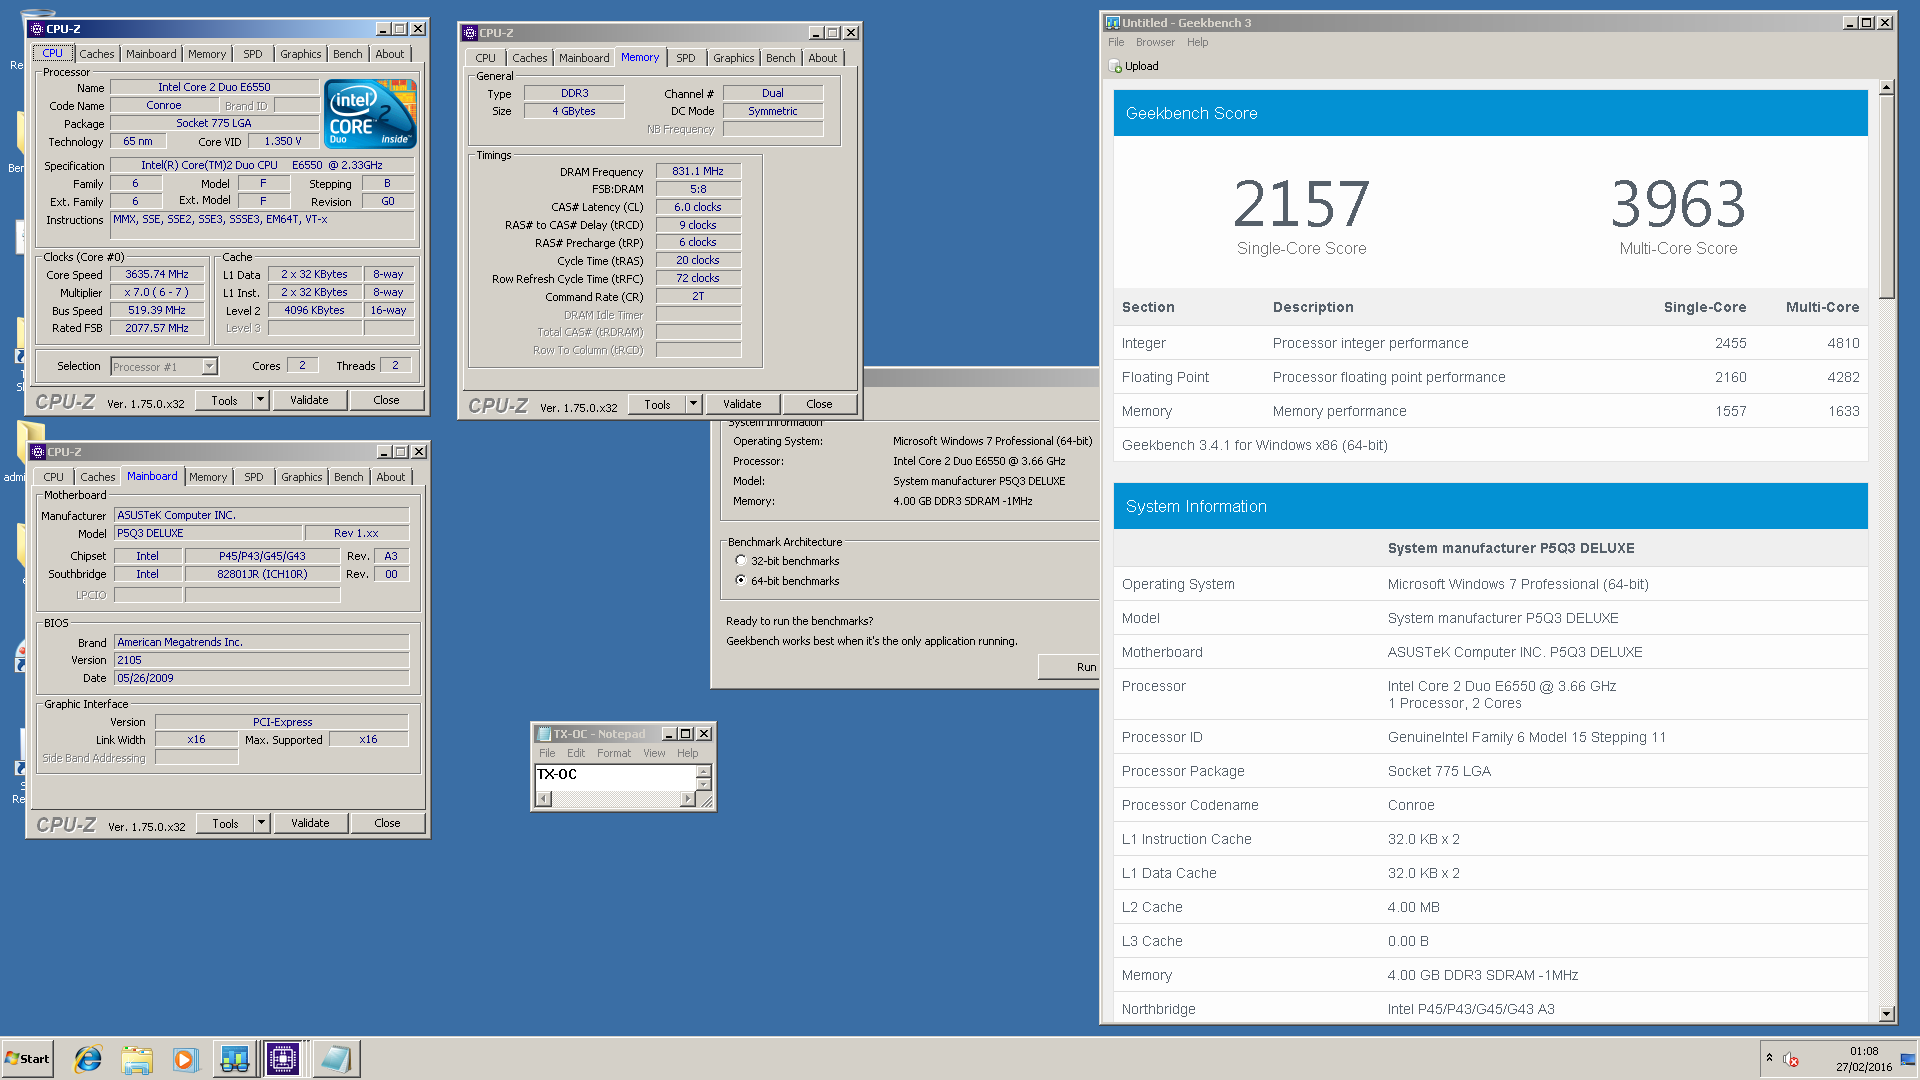Click Geekbench window title bar icon
1920x1080 pixels.
click(1112, 22)
